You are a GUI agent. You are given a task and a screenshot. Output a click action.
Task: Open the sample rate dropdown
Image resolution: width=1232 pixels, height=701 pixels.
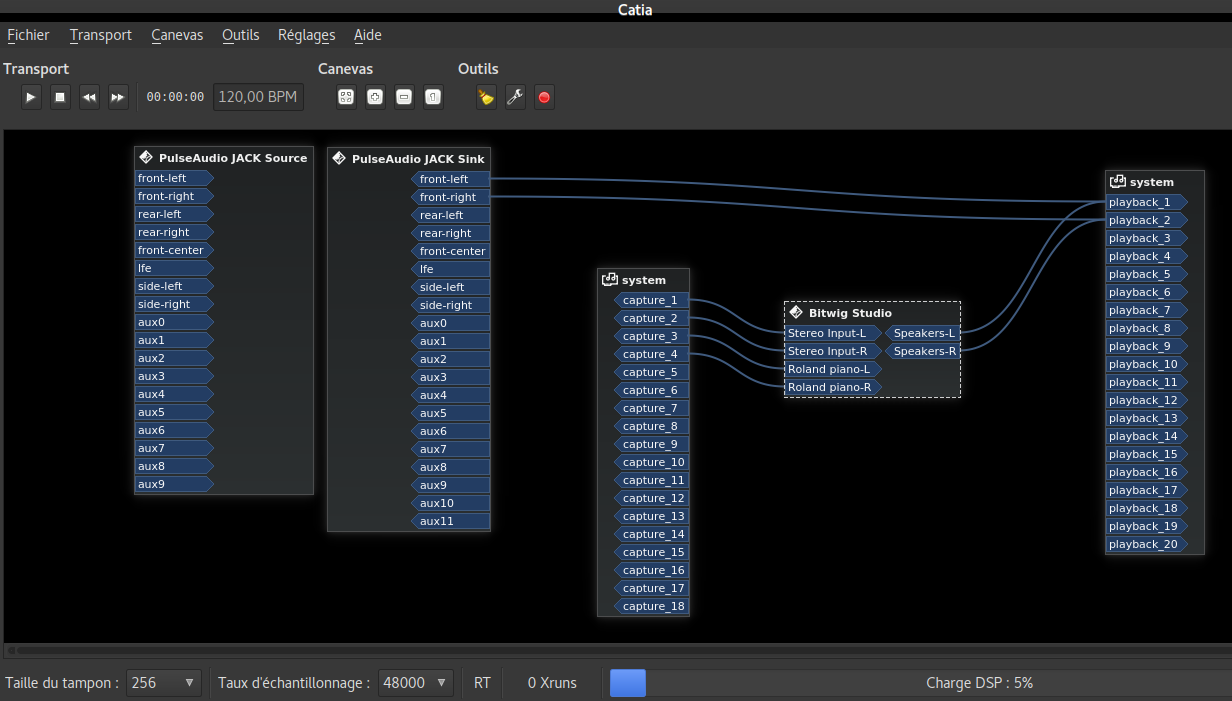[x=416, y=683]
